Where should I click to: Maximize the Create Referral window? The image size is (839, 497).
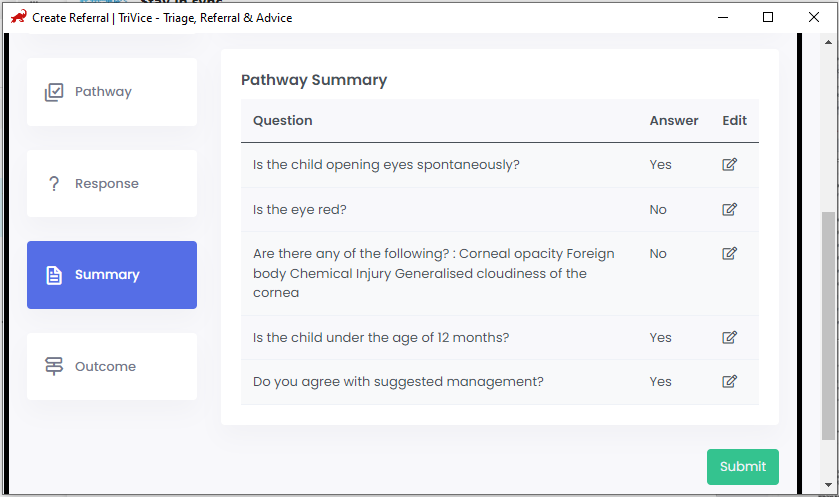pos(768,17)
